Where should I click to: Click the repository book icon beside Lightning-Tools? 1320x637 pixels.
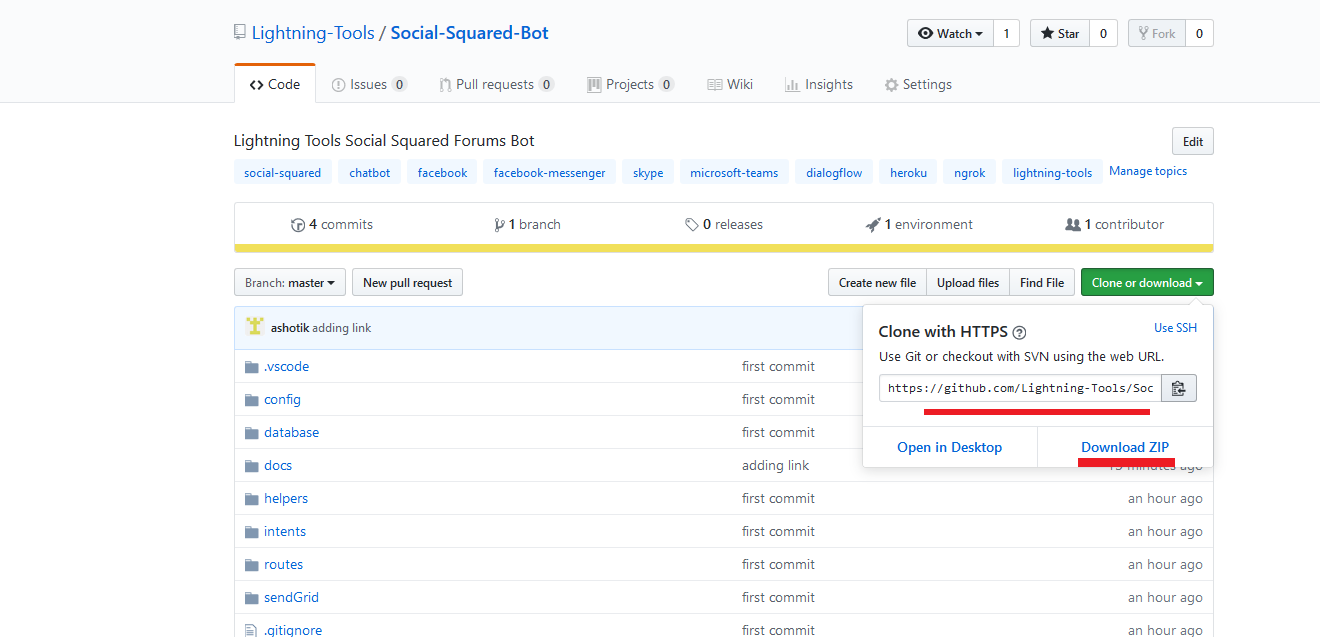pos(240,33)
